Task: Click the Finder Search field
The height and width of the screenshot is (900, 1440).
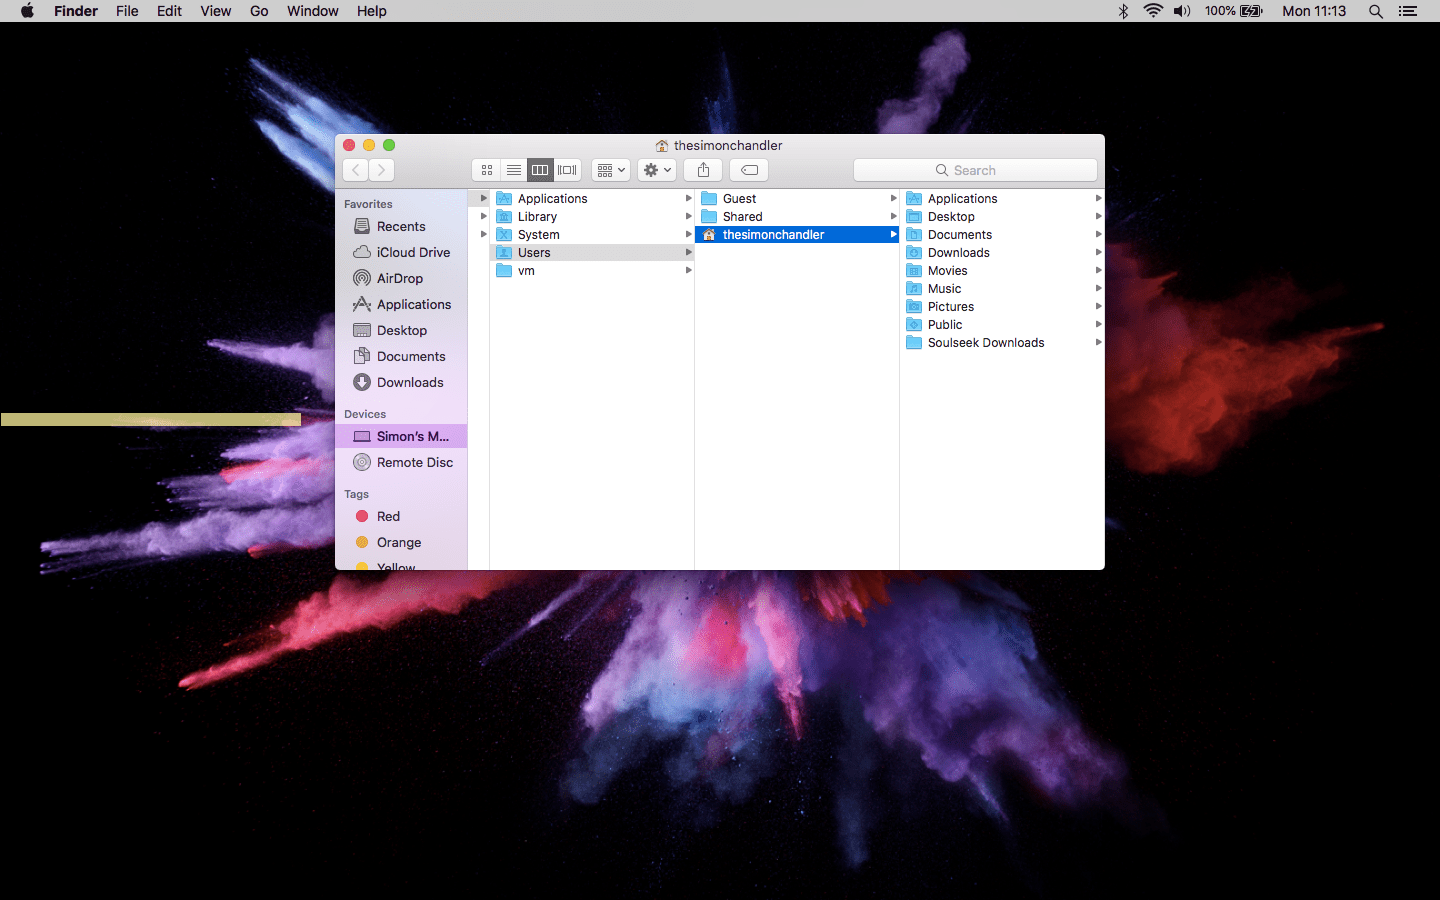Action: (x=975, y=170)
